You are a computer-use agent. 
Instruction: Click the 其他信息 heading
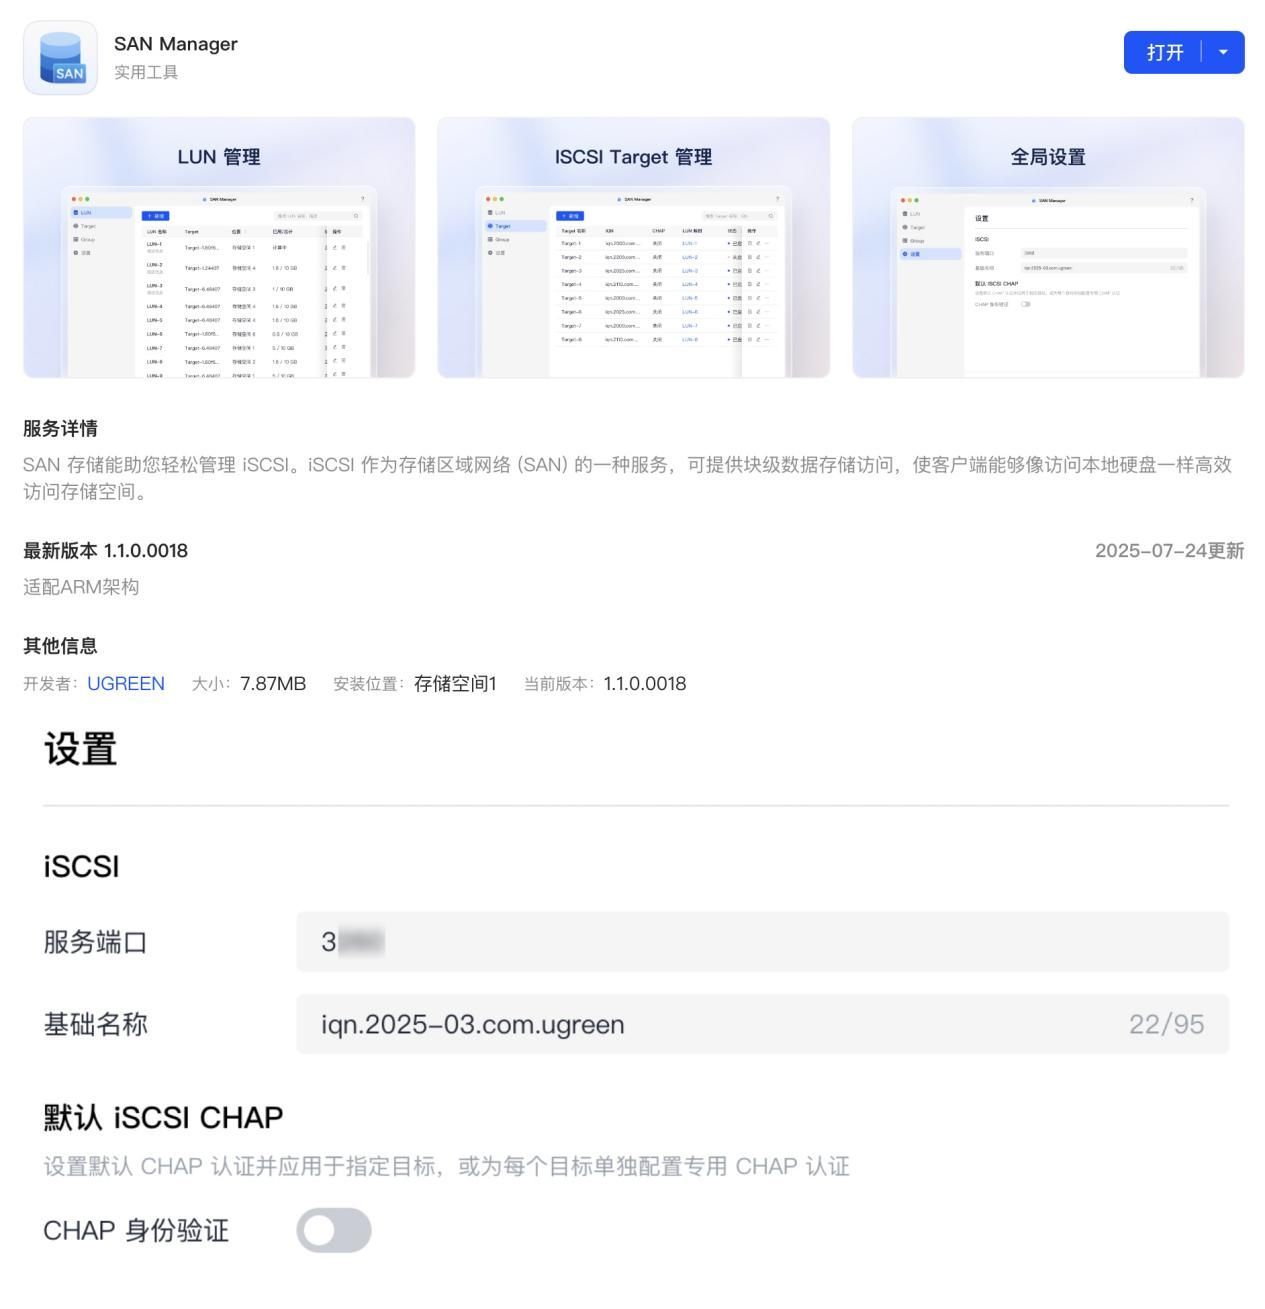coord(60,646)
